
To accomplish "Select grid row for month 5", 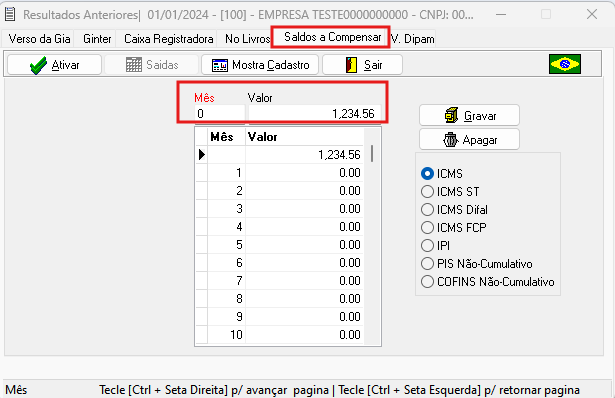I will (280, 245).
